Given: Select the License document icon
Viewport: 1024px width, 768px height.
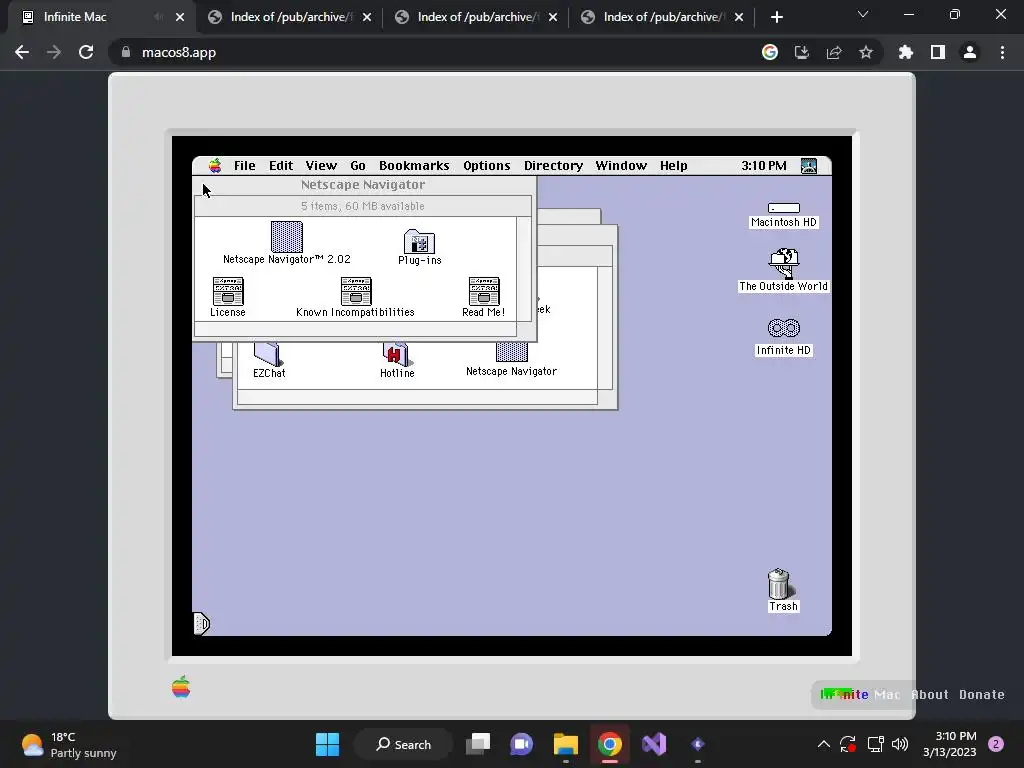Looking at the screenshot, I should (228, 291).
